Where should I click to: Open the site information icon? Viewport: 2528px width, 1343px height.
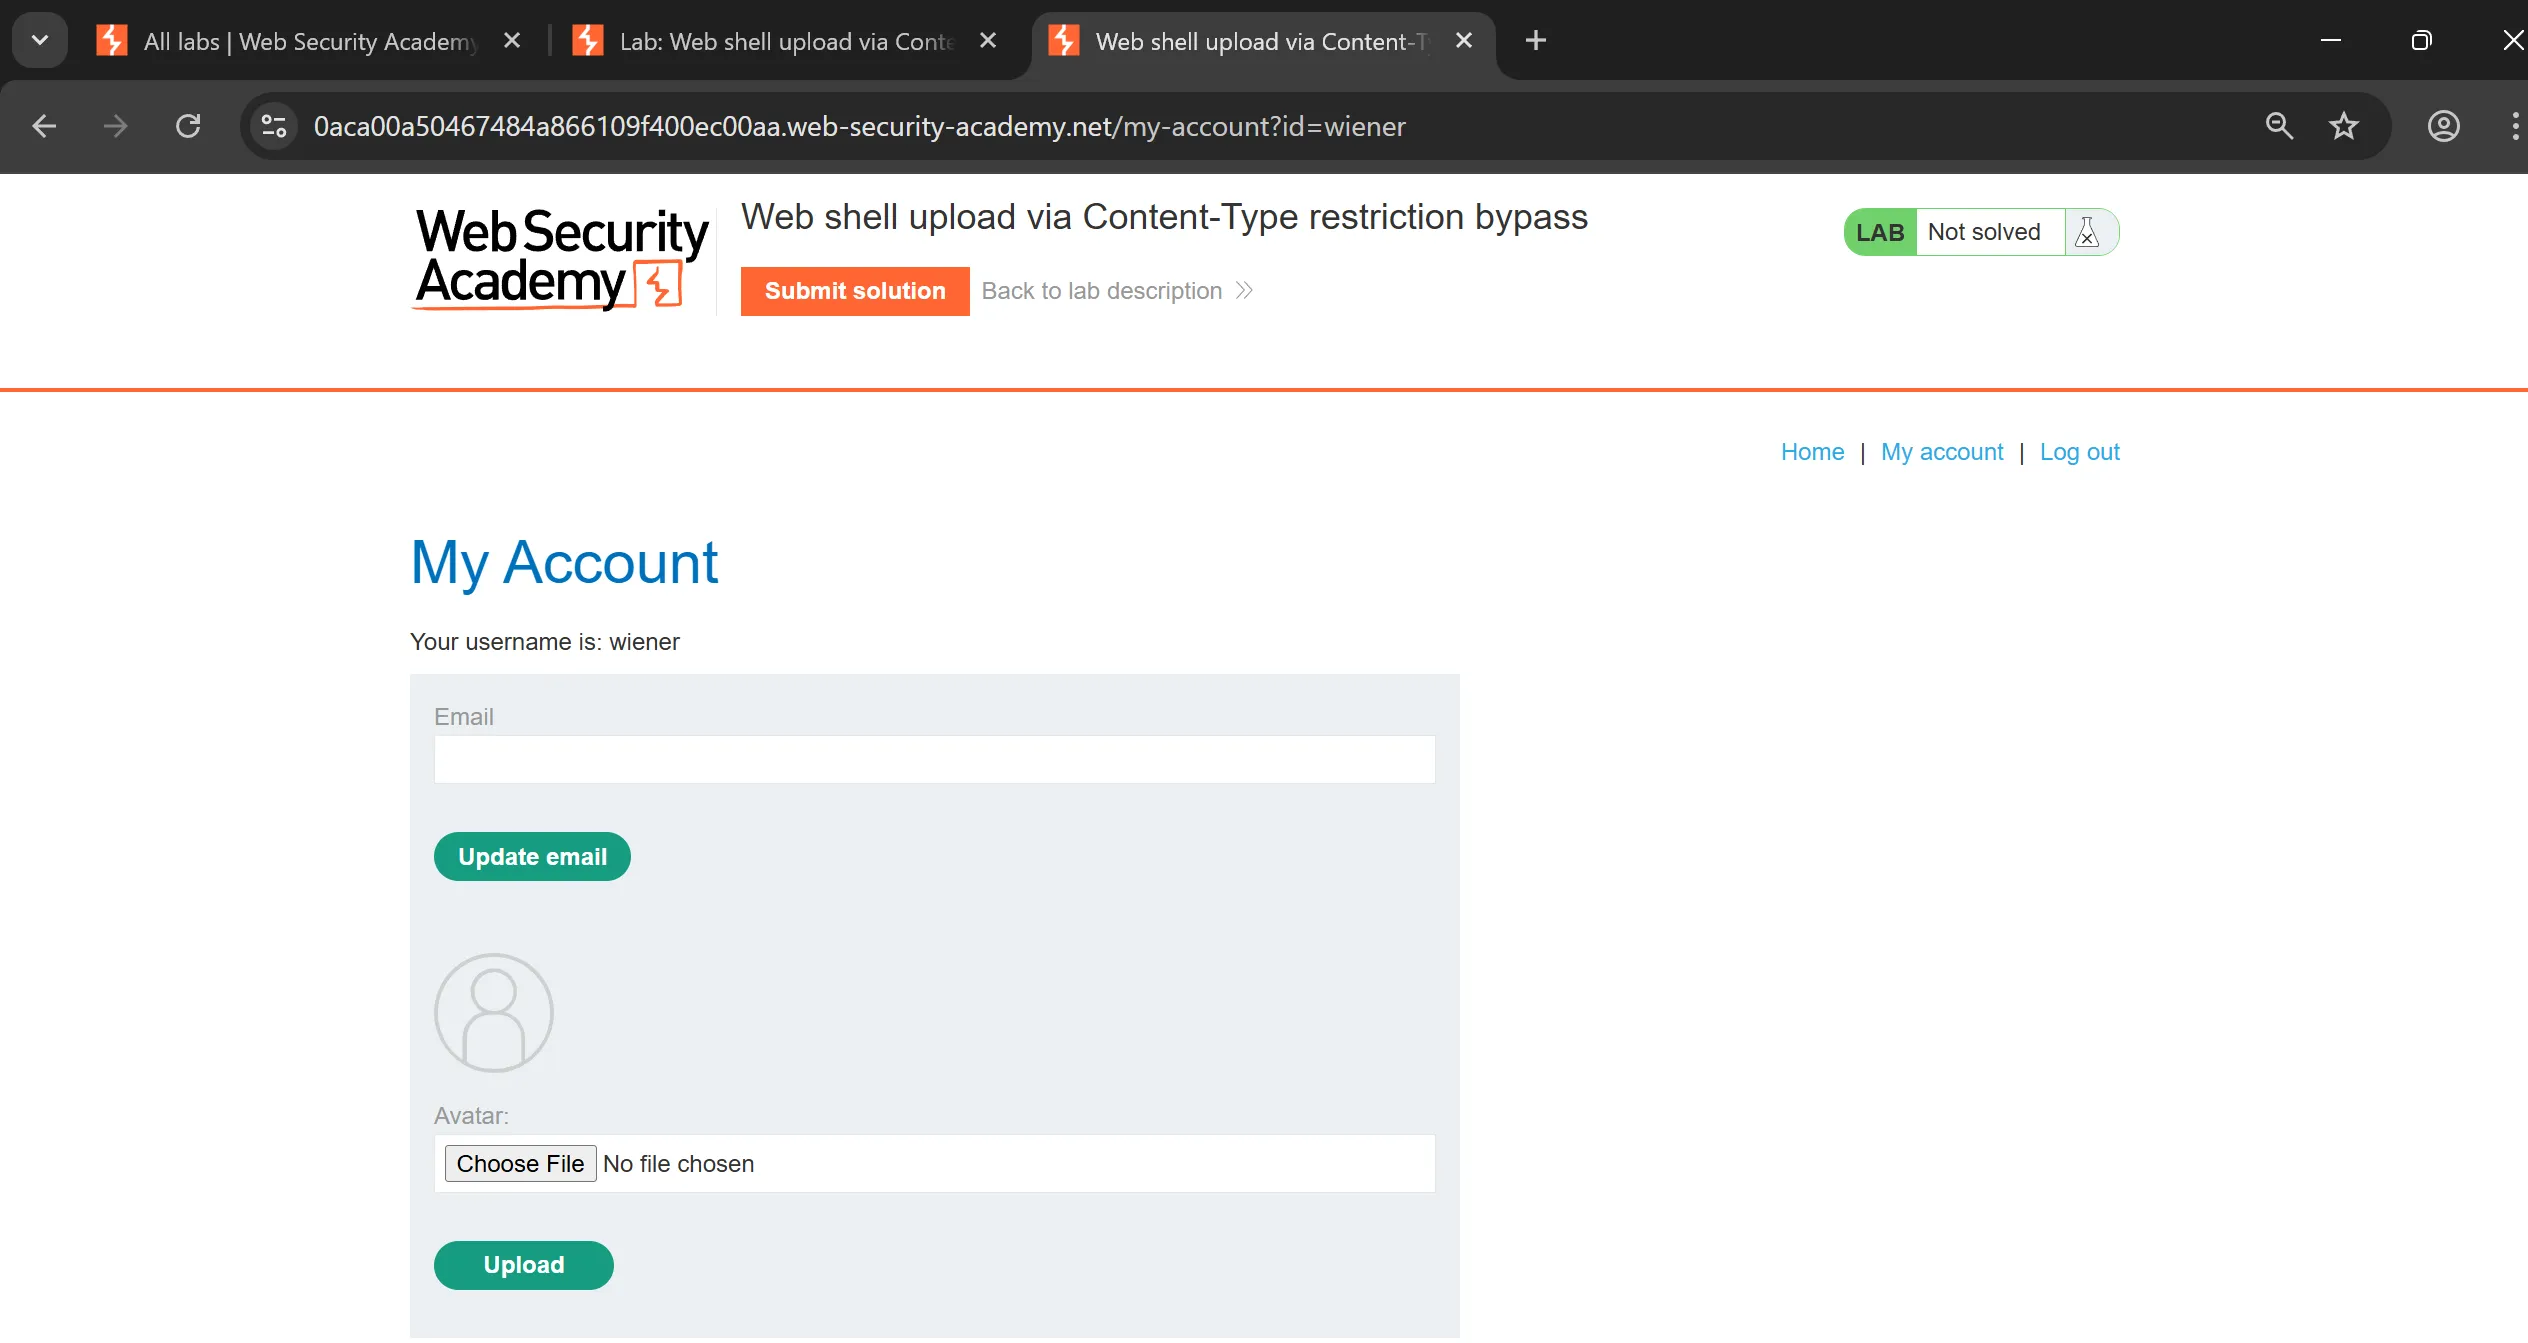[x=274, y=126]
